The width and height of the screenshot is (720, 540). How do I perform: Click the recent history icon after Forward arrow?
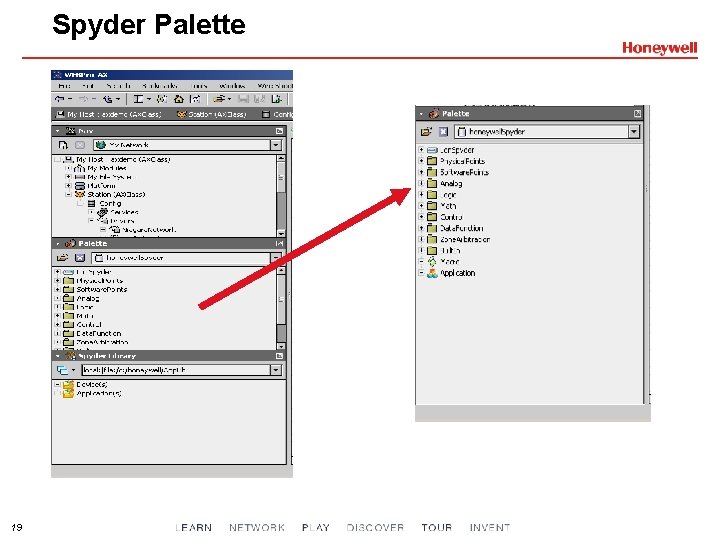point(108,99)
